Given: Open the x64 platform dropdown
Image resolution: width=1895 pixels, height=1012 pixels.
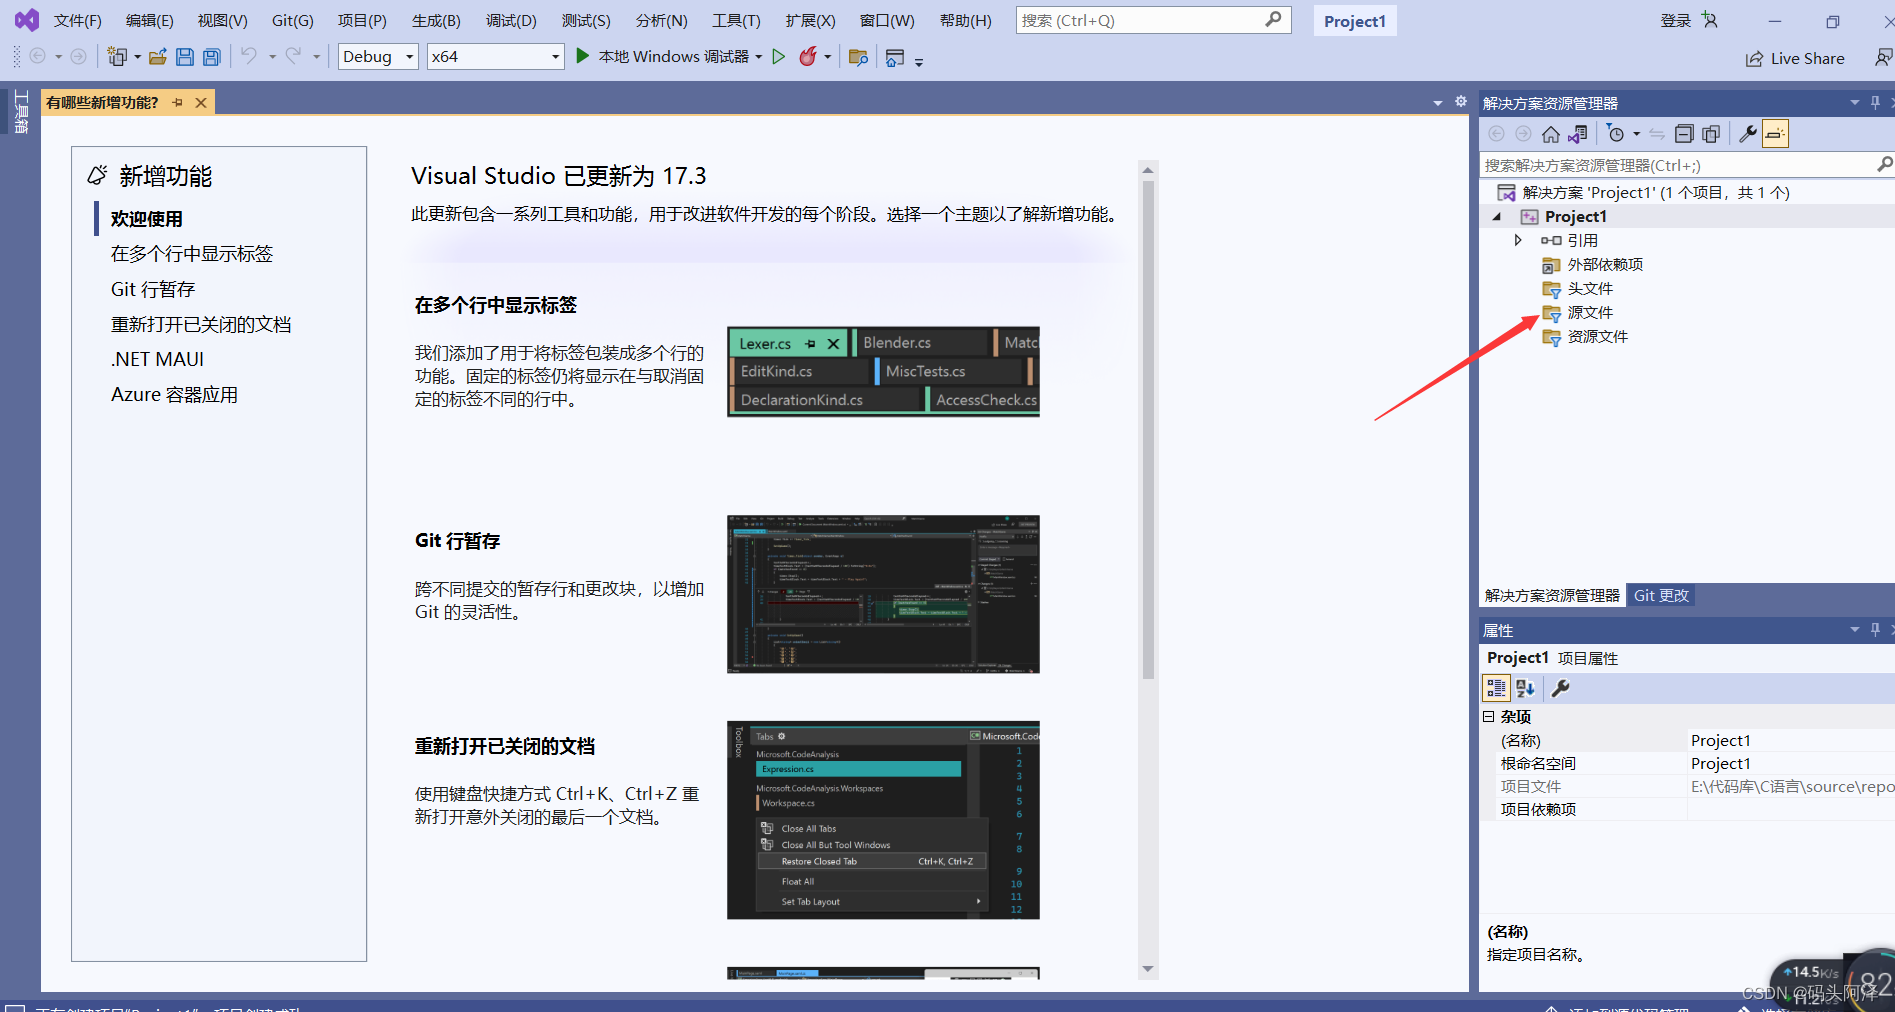Looking at the screenshot, I should pos(495,57).
